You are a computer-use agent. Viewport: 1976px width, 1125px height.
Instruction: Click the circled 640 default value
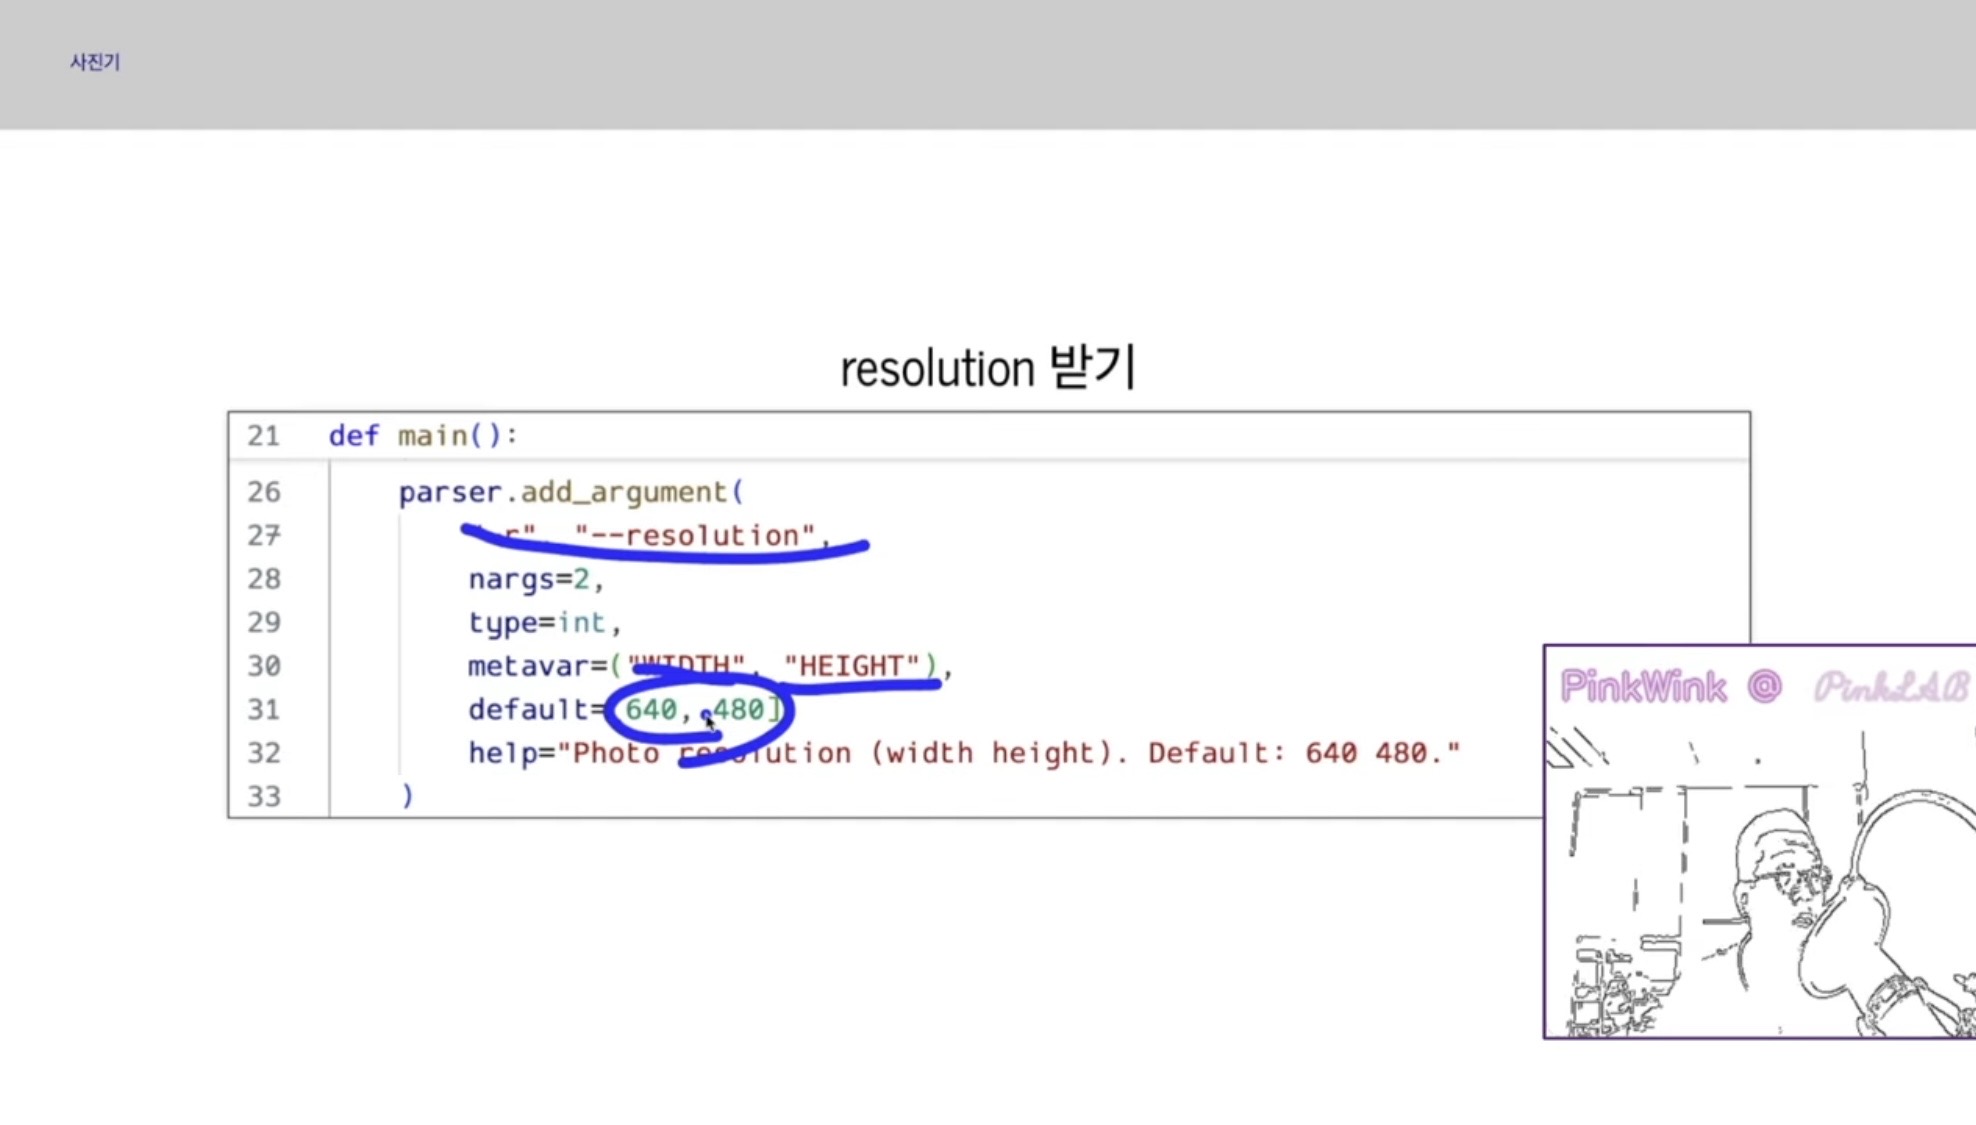point(651,709)
